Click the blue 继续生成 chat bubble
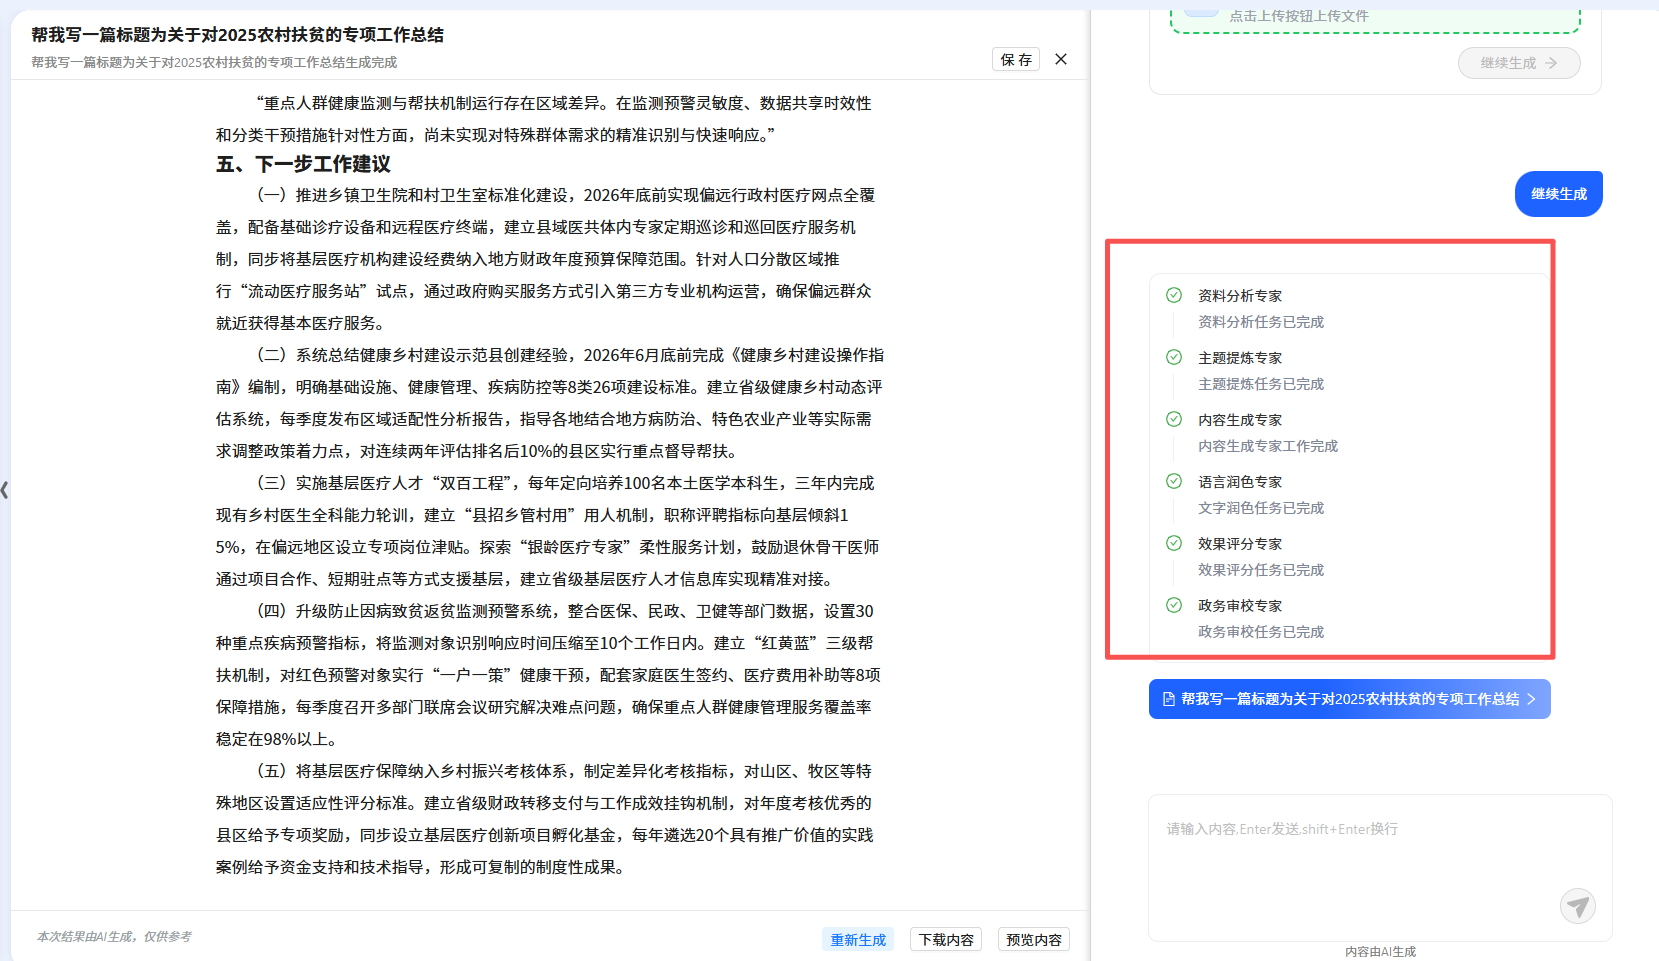 tap(1558, 194)
